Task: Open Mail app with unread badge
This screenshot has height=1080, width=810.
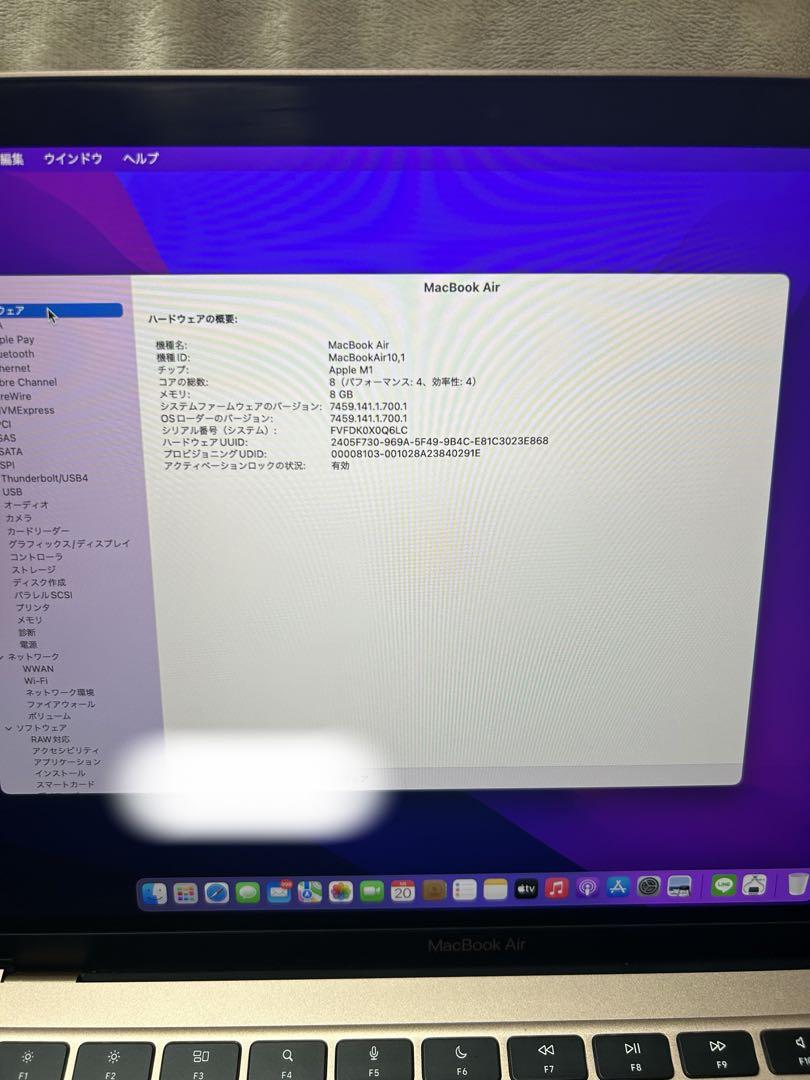Action: coord(279,892)
